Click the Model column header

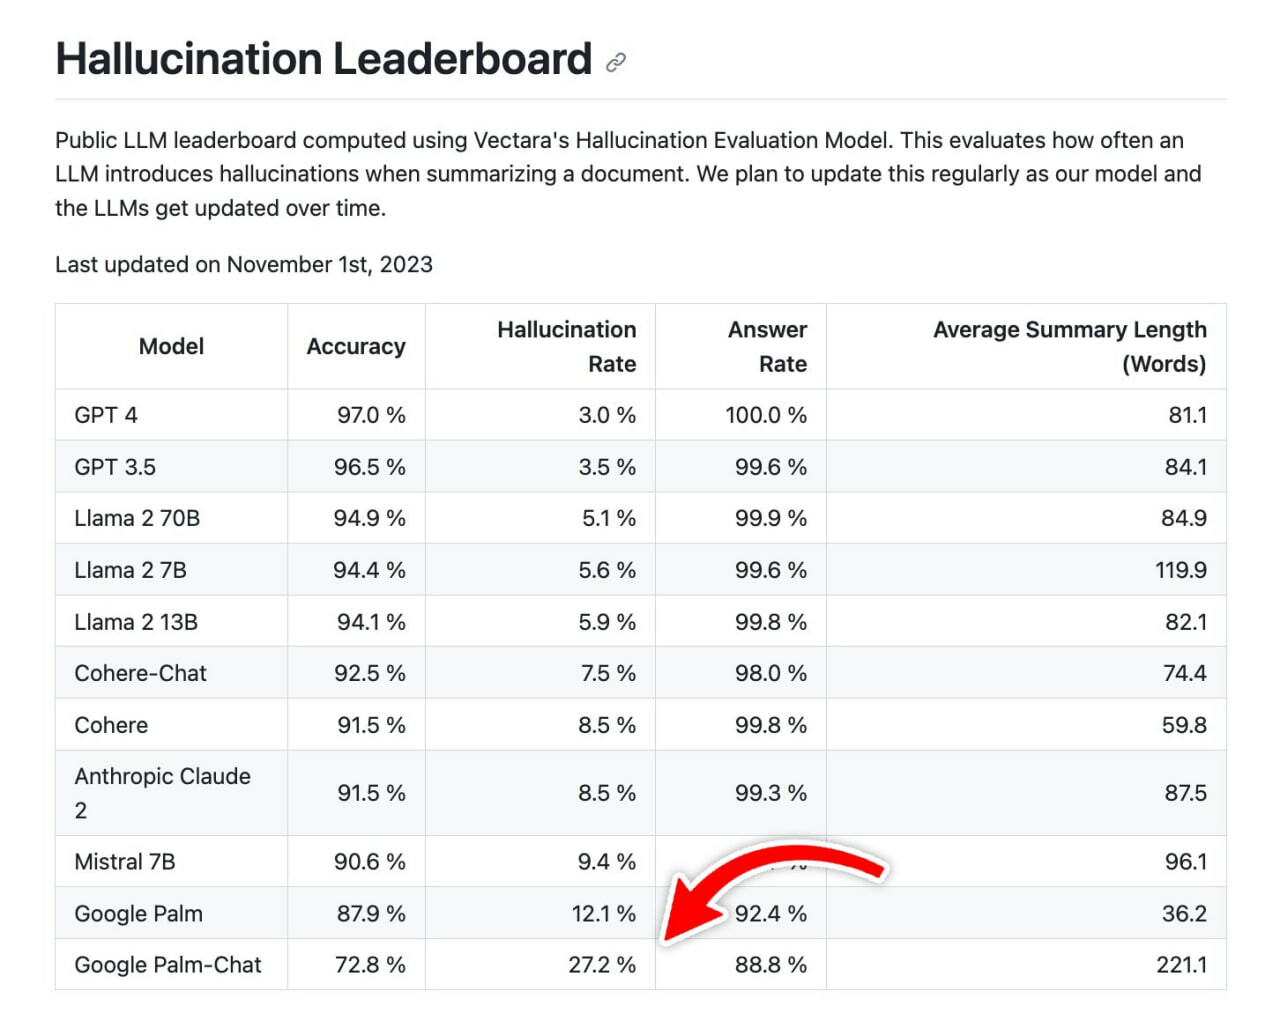tap(171, 347)
